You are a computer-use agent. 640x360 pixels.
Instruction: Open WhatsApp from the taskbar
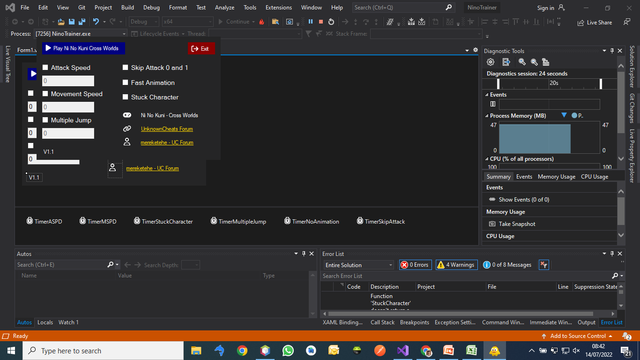pos(288,351)
